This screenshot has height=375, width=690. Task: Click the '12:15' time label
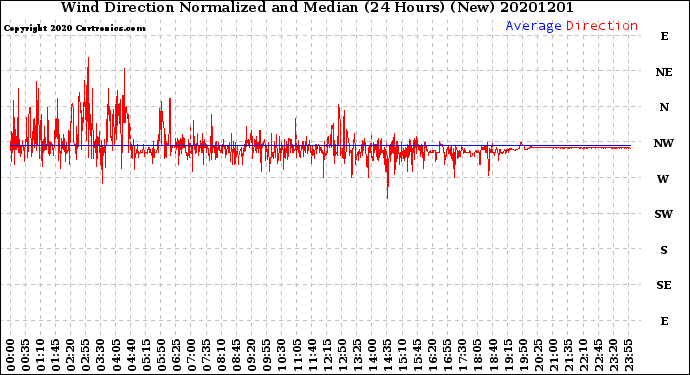click(x=327, y=355)
